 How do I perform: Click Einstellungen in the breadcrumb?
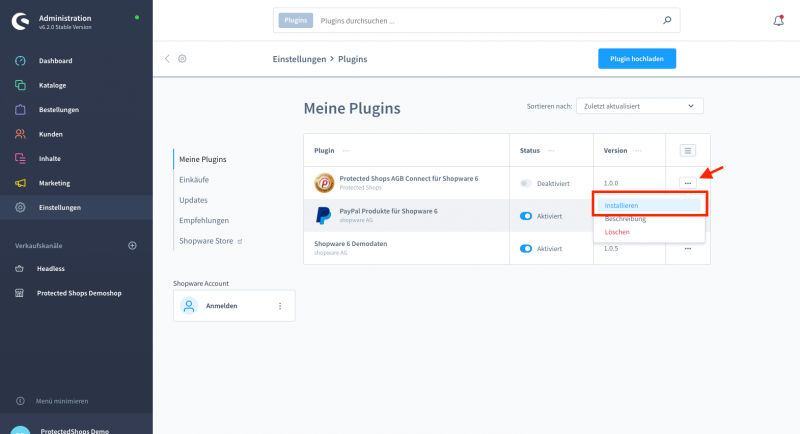pos(299,59)
